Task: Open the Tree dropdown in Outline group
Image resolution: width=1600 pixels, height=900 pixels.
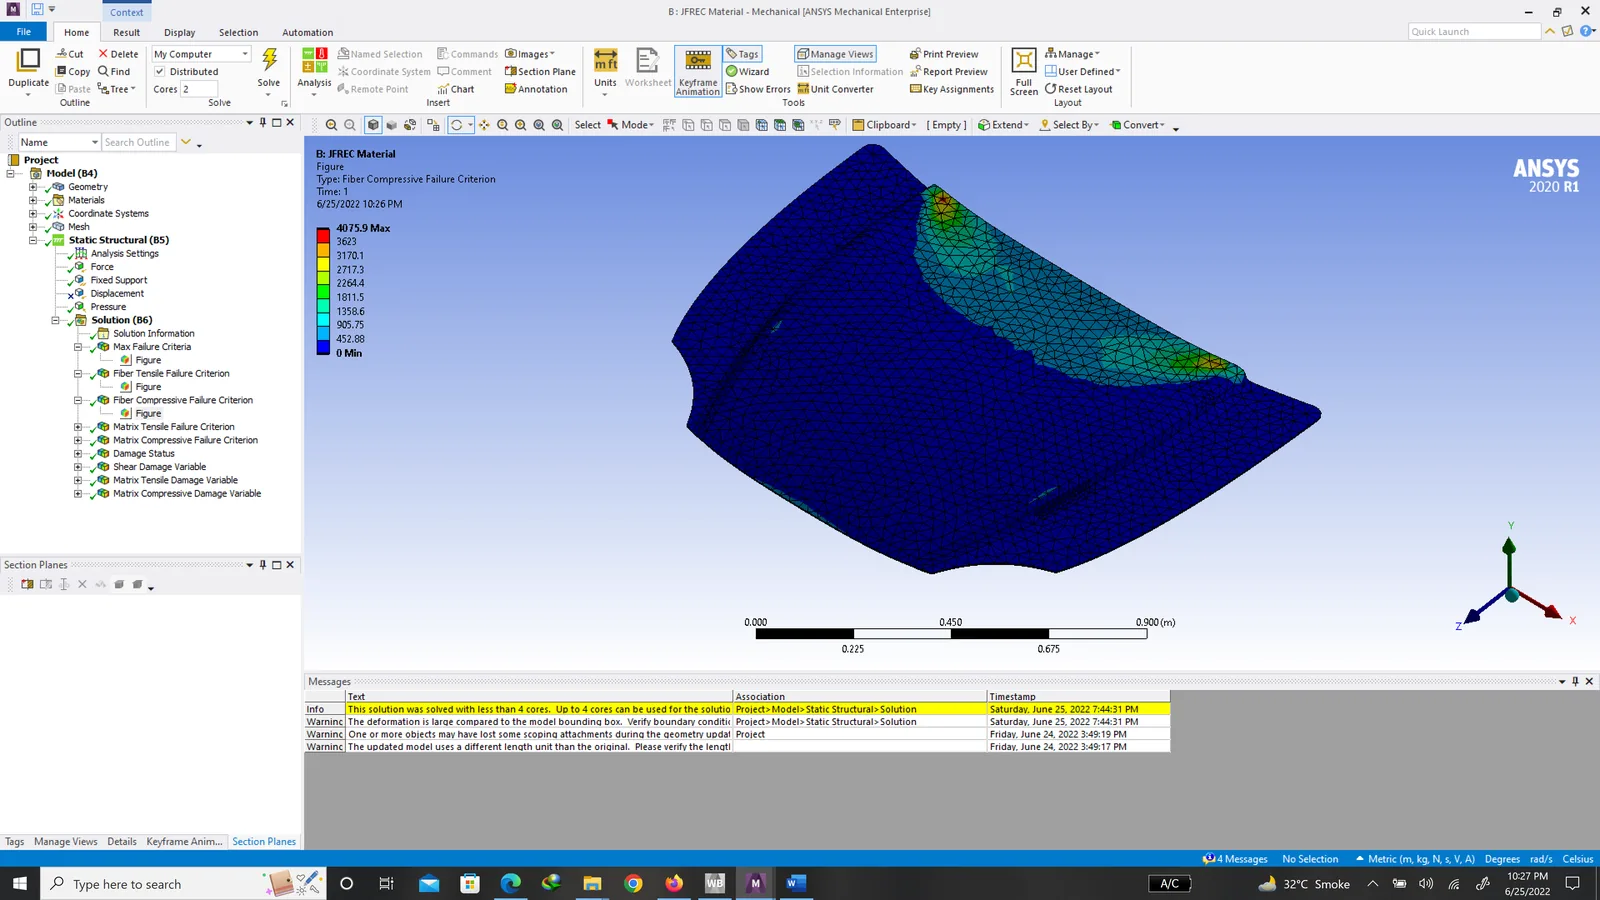Action: tap(117, 89)
